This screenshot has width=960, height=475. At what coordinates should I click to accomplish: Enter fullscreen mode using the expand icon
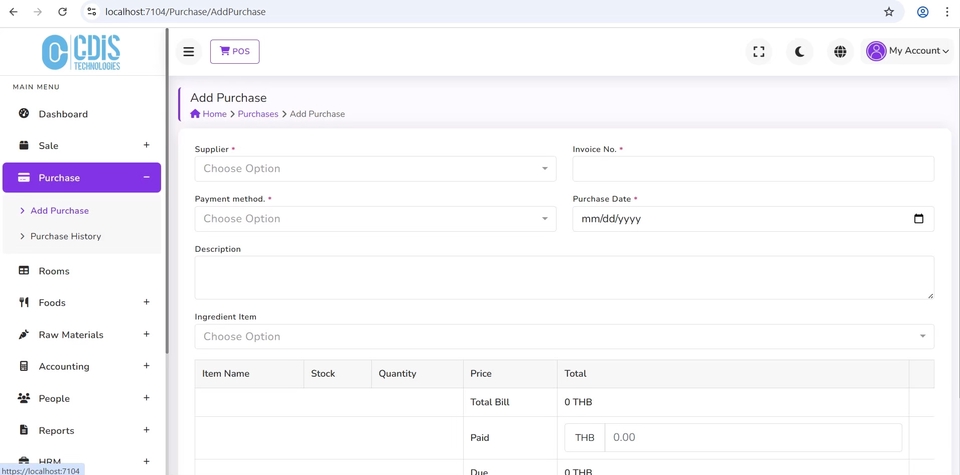pyautogui.click(x=759, y=51)
